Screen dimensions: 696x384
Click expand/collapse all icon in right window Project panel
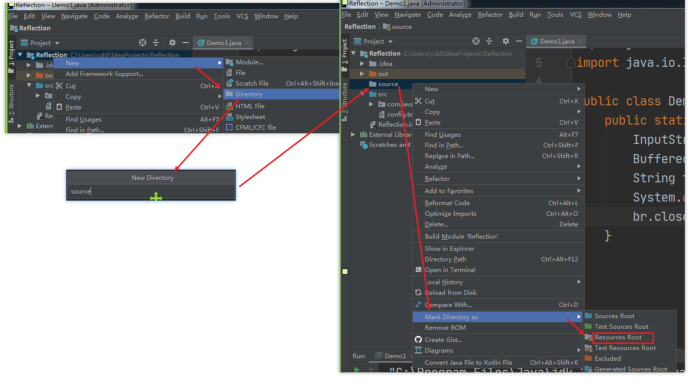[489, 41]
